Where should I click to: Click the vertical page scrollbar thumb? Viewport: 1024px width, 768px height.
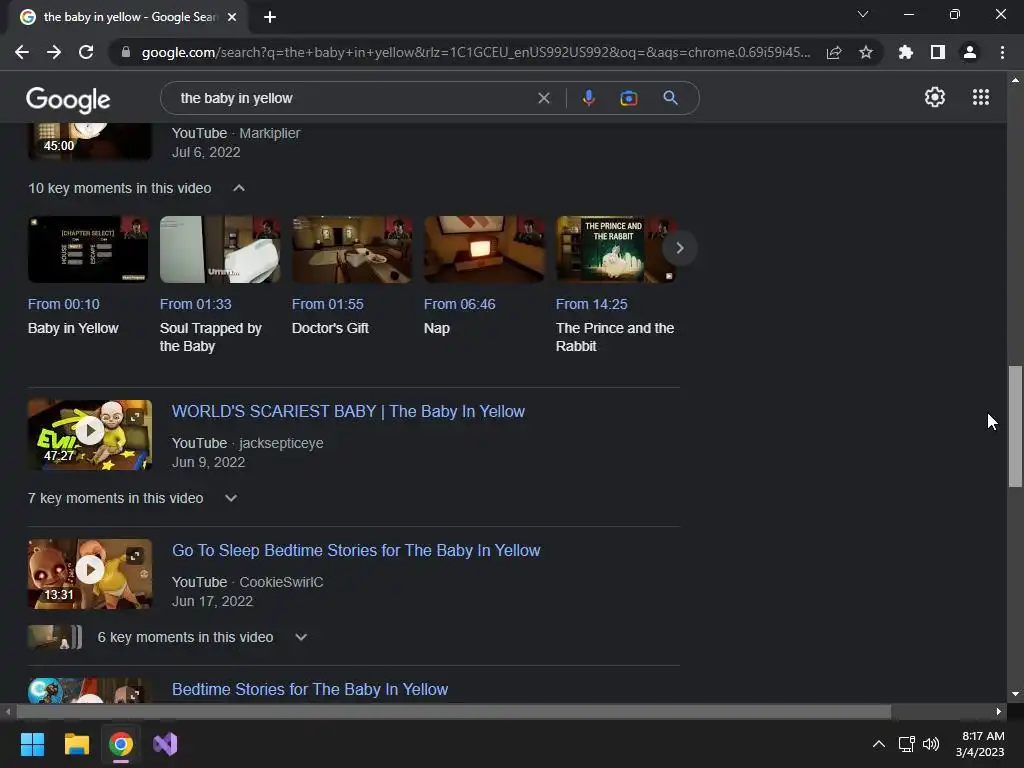(1015, 426)
